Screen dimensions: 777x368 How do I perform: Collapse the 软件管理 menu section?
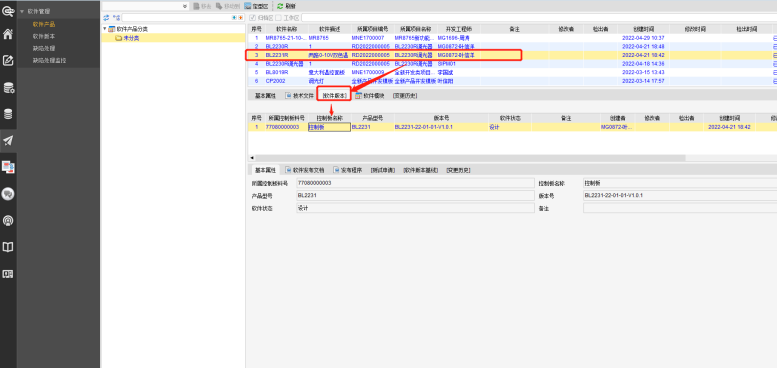22,11
